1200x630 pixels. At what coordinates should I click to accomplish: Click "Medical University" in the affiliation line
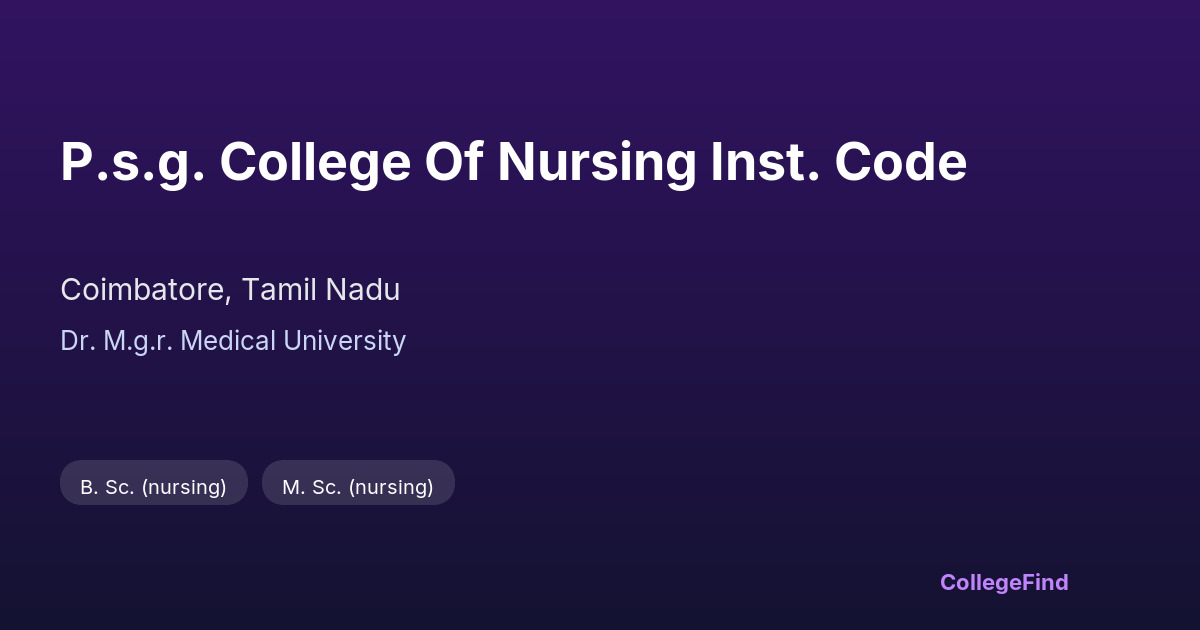point(294,341)
